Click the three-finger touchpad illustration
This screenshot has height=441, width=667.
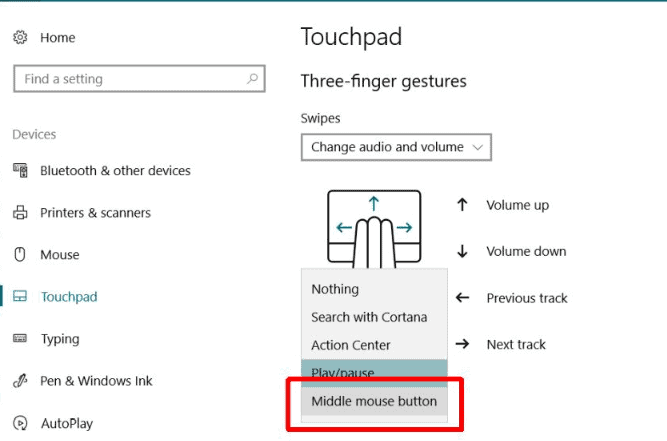(374, 229)
